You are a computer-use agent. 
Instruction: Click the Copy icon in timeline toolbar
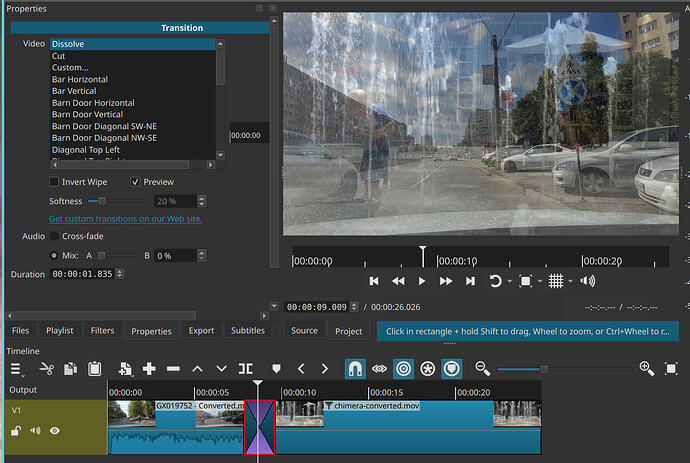(x=70, y=369)
